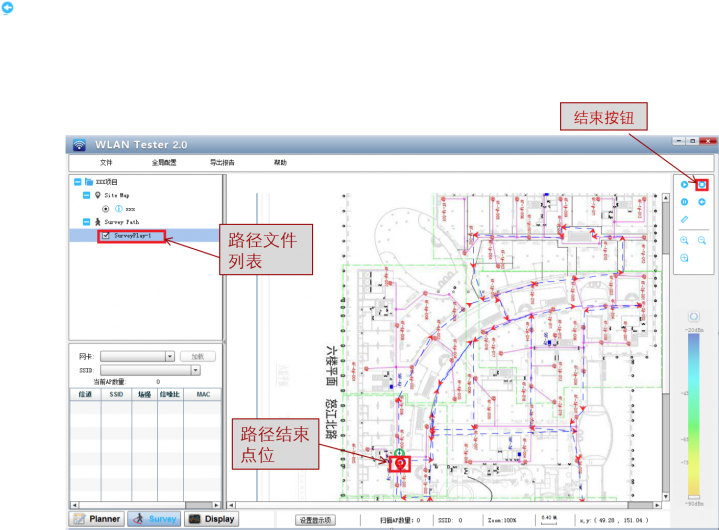Switch to the Planner tab
719x530 pixels.
(97, 519)
